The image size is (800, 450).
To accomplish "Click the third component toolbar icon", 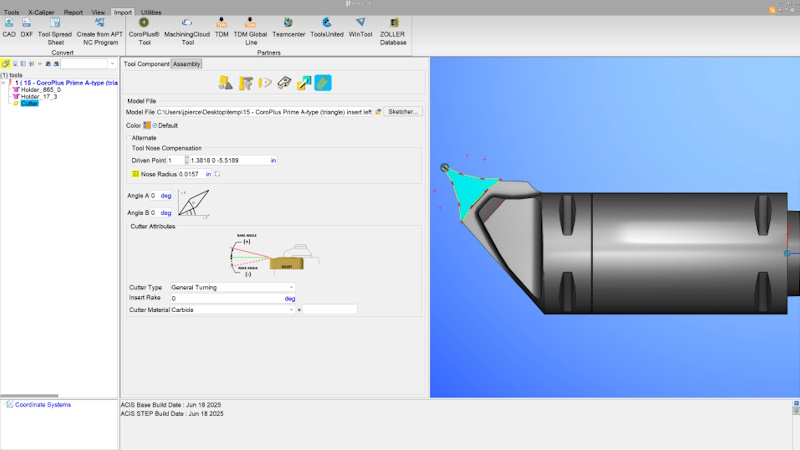I will 265,83.
